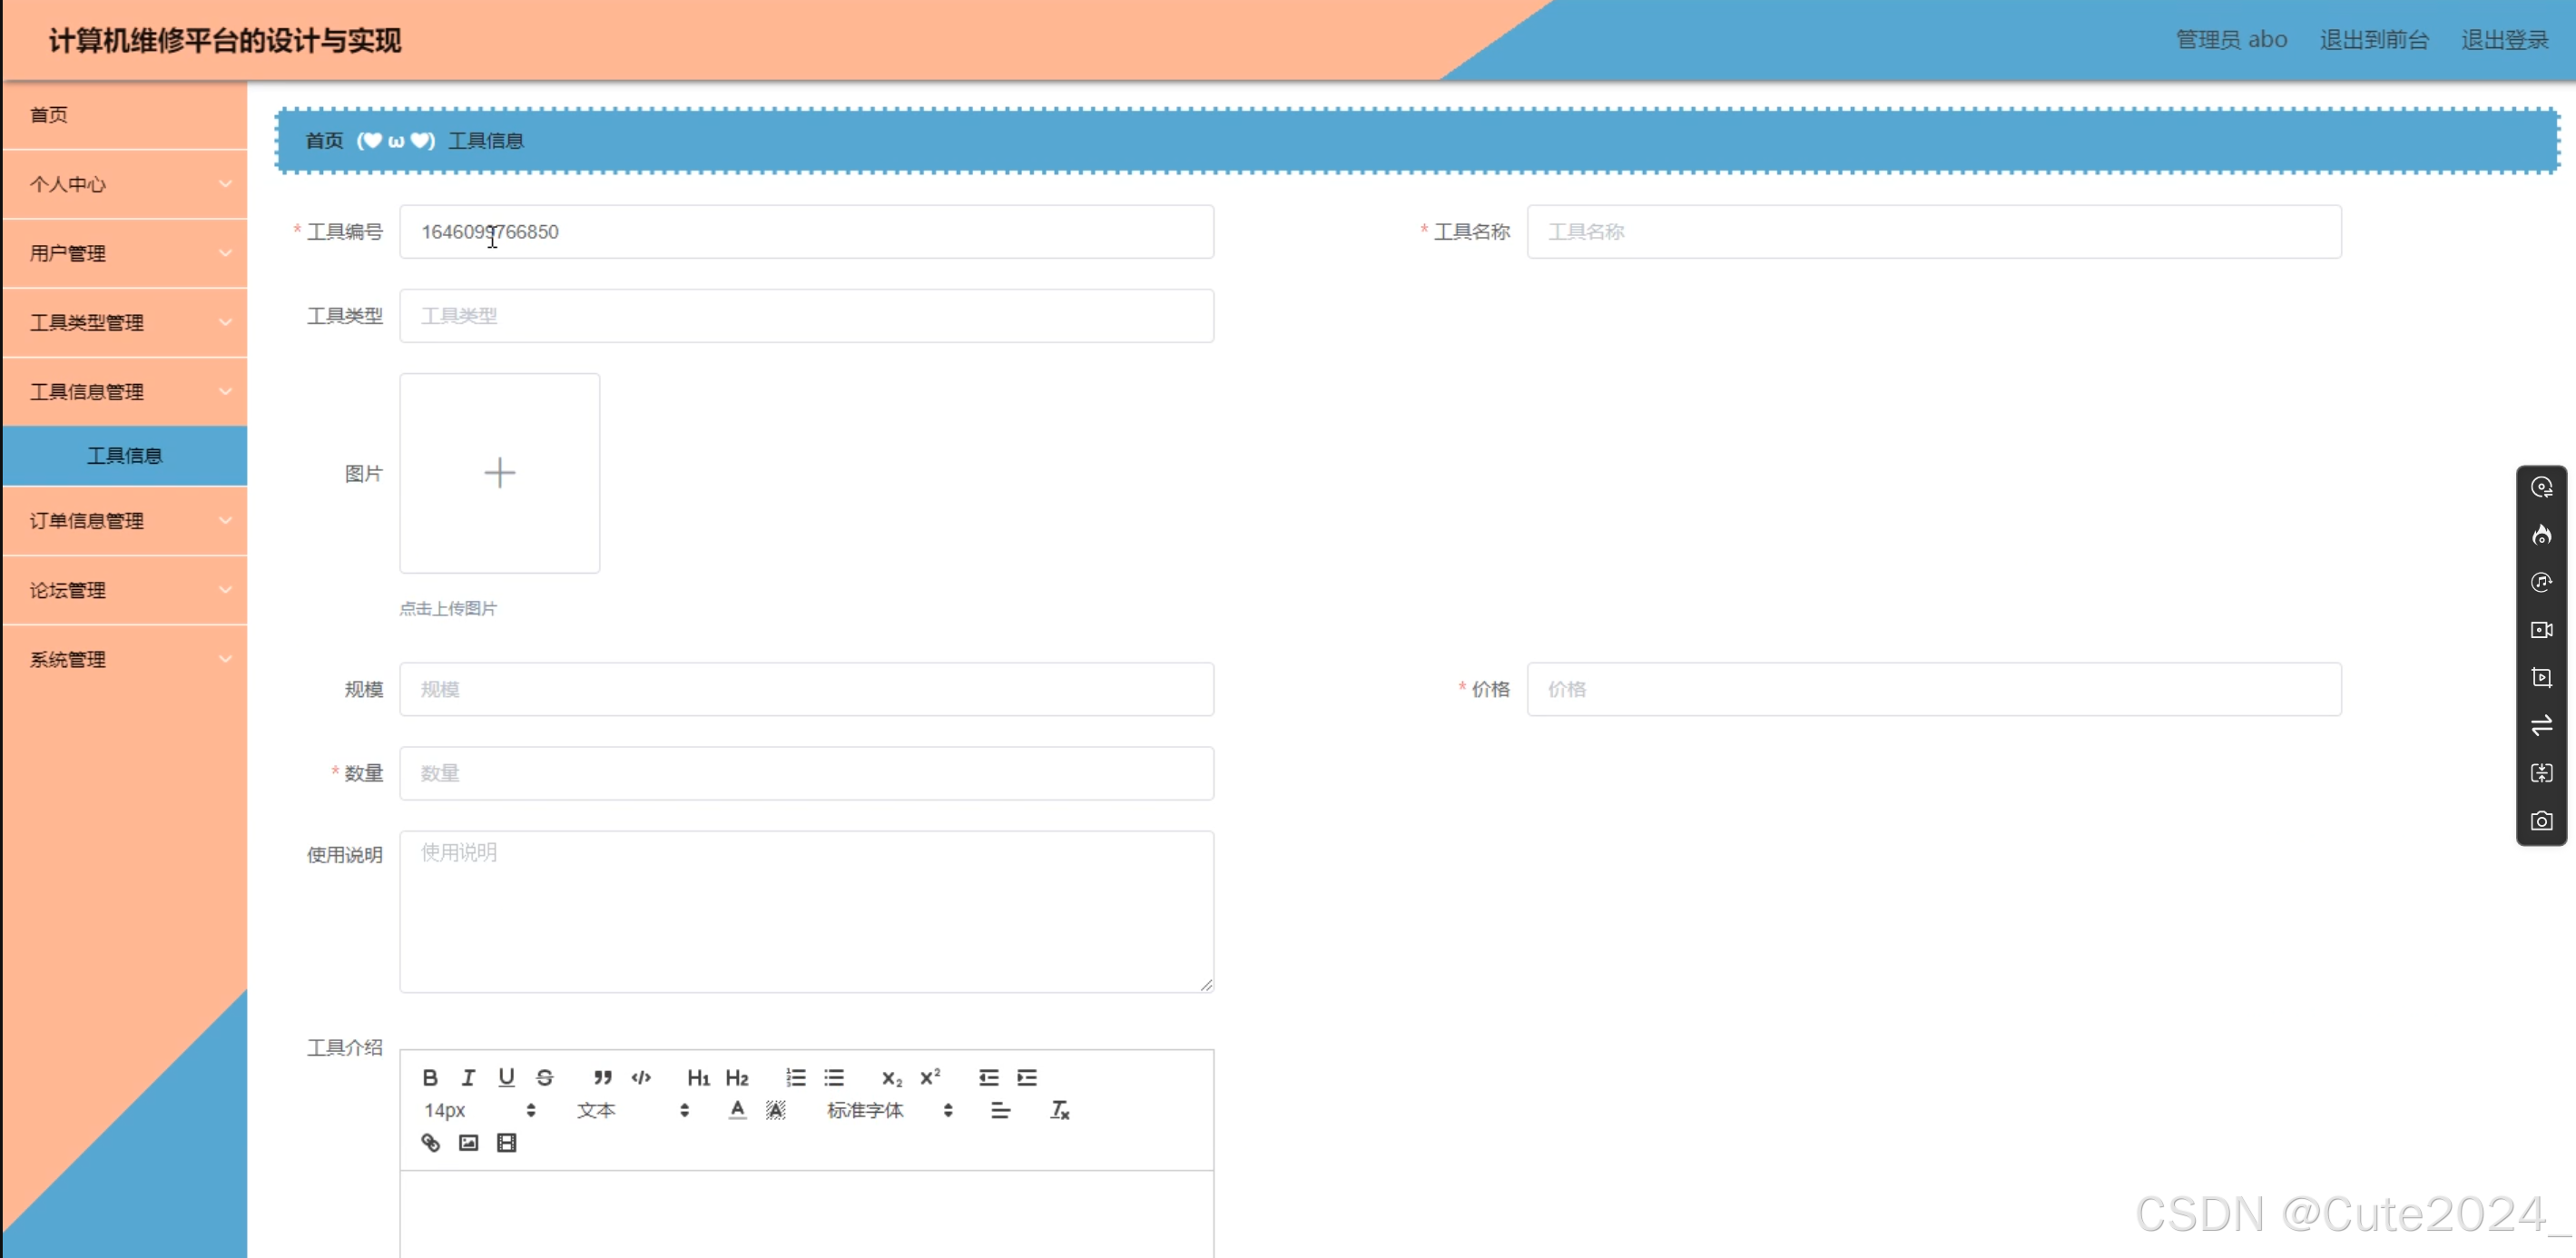Click the image upload plus box
This screenshot has width=2576, height=1258.
pos(499,473)
